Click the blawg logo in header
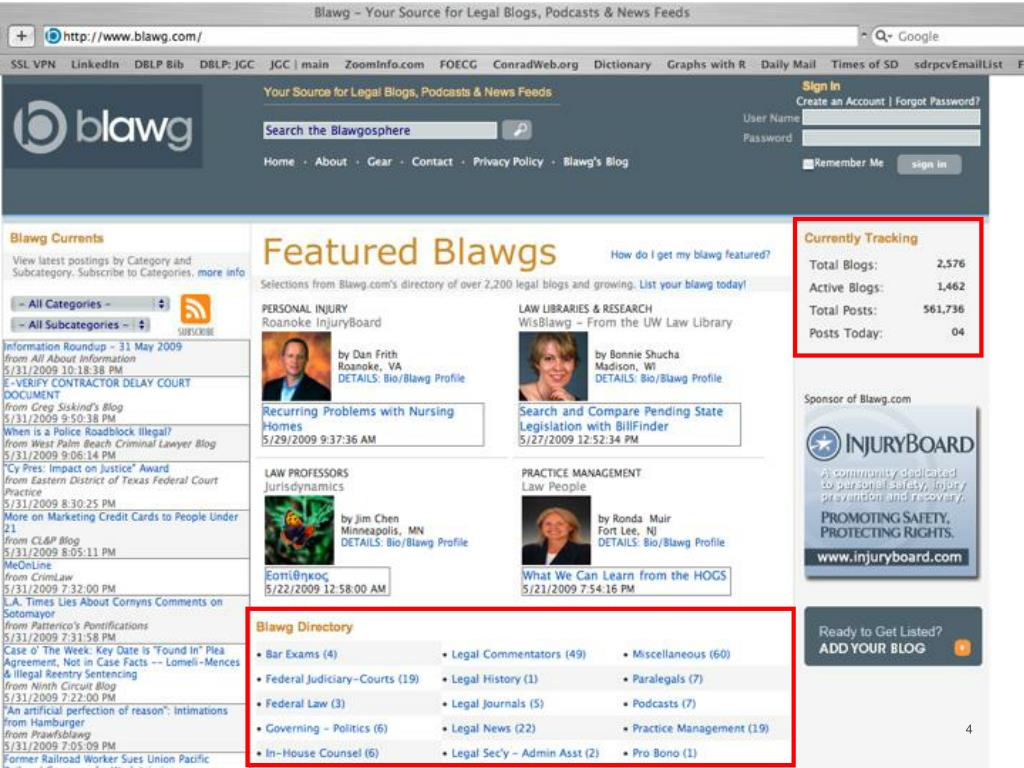Screen dimensions: 1024x768 103,127
